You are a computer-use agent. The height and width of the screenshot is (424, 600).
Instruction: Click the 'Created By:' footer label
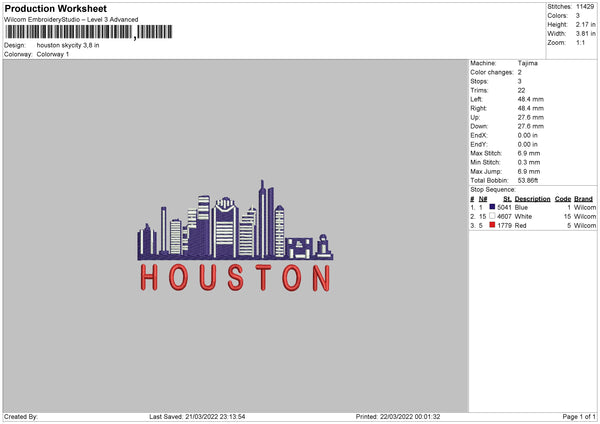tap(21, 417)
